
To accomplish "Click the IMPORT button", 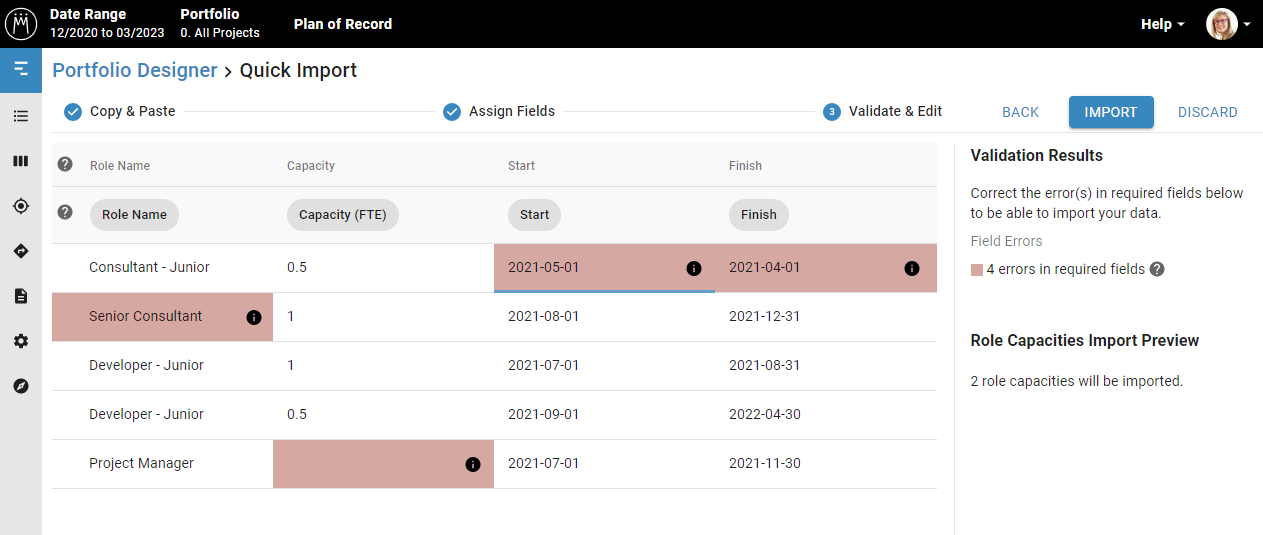I will pos(1110,112).
